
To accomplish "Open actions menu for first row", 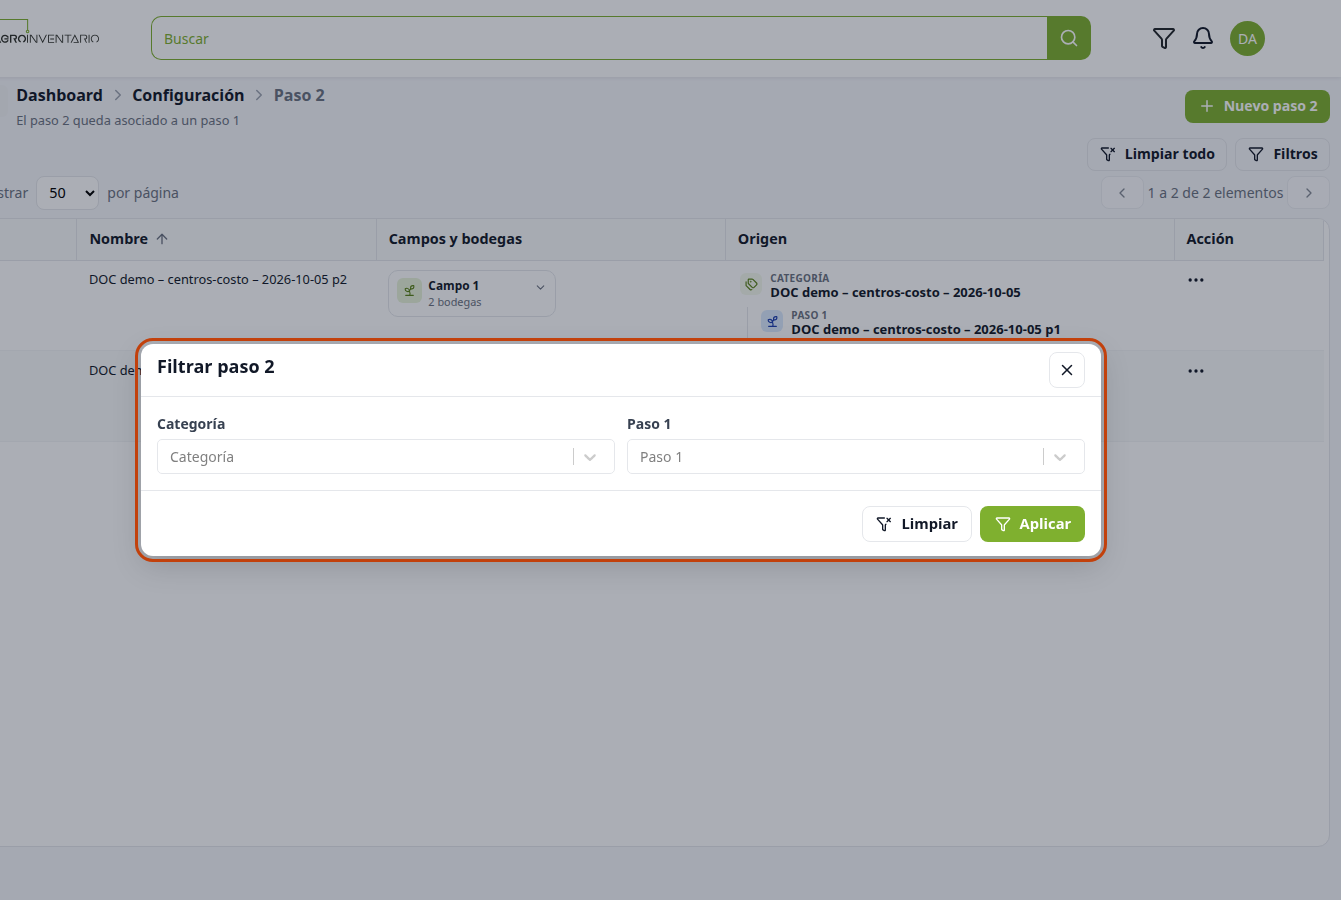I will pyautogui.click(x=1195, y=280).
